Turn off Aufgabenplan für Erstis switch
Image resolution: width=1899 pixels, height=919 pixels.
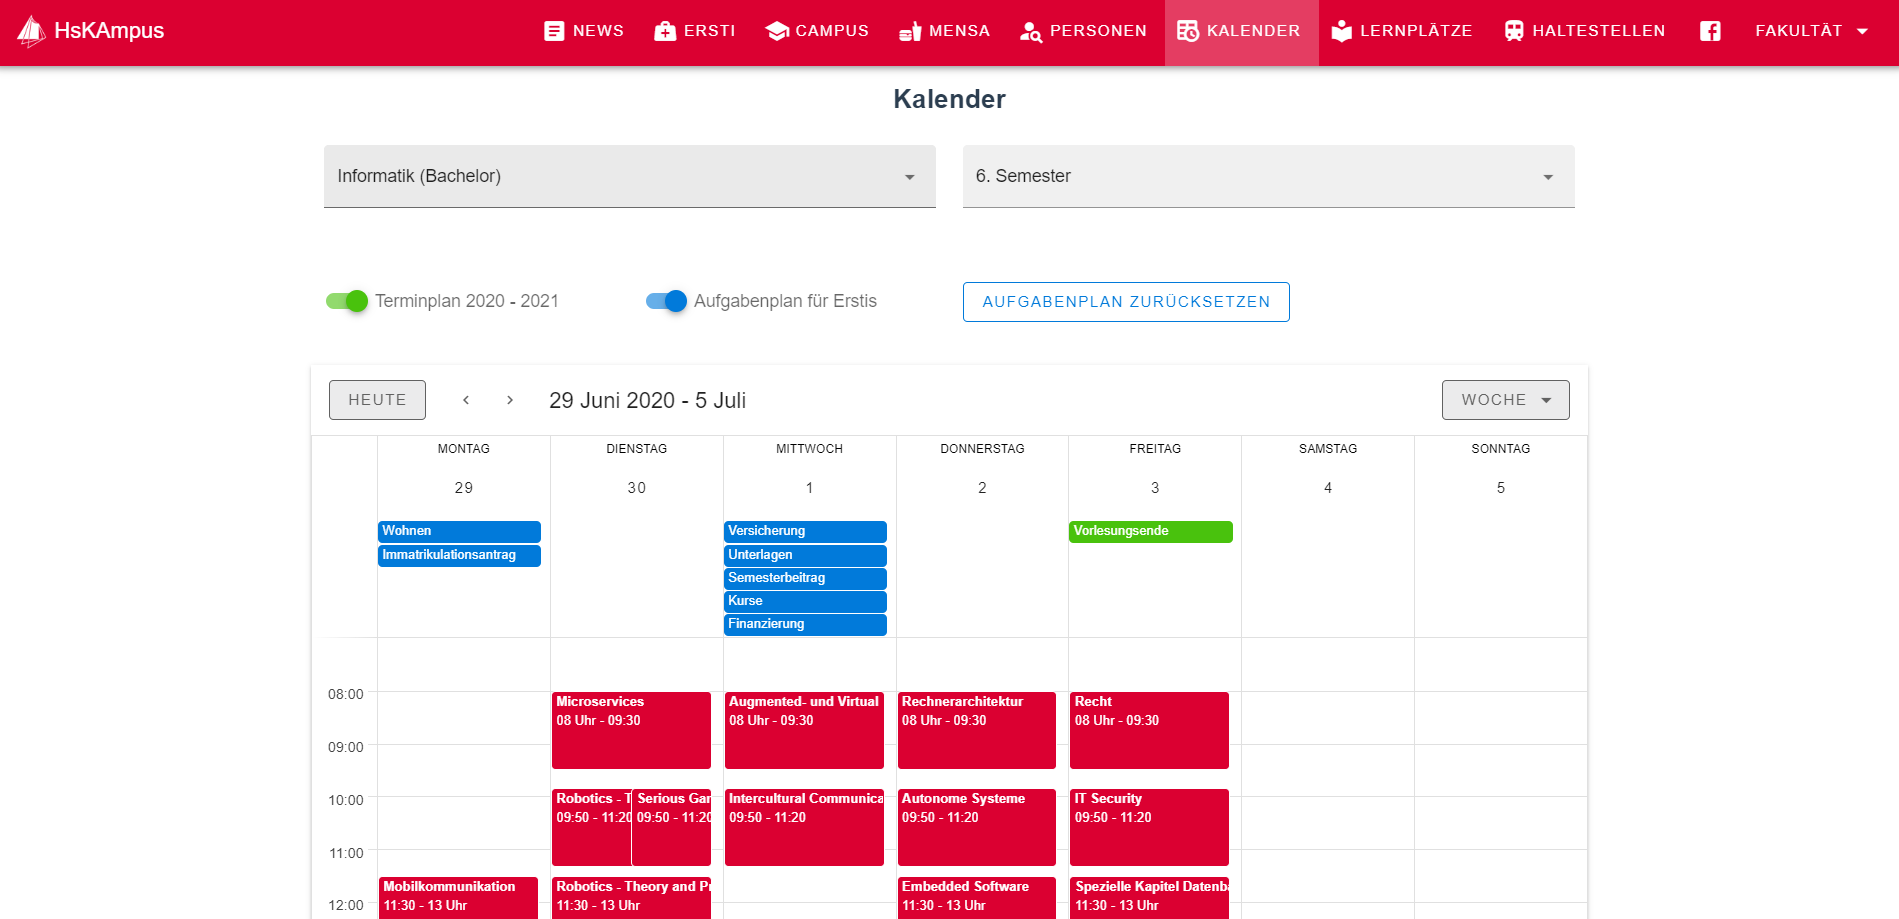(x=667, y=301)
